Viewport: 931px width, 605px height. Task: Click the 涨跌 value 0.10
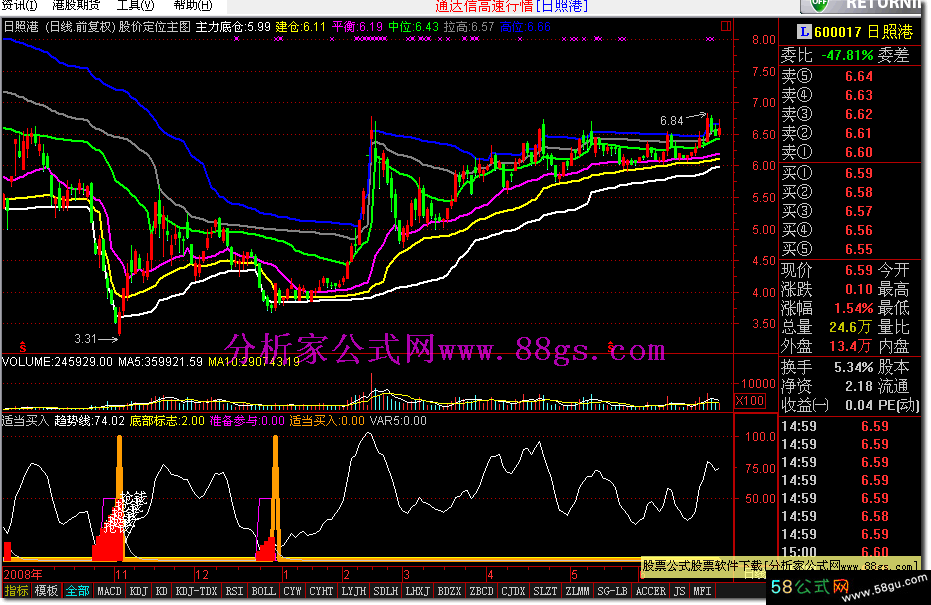859,290
